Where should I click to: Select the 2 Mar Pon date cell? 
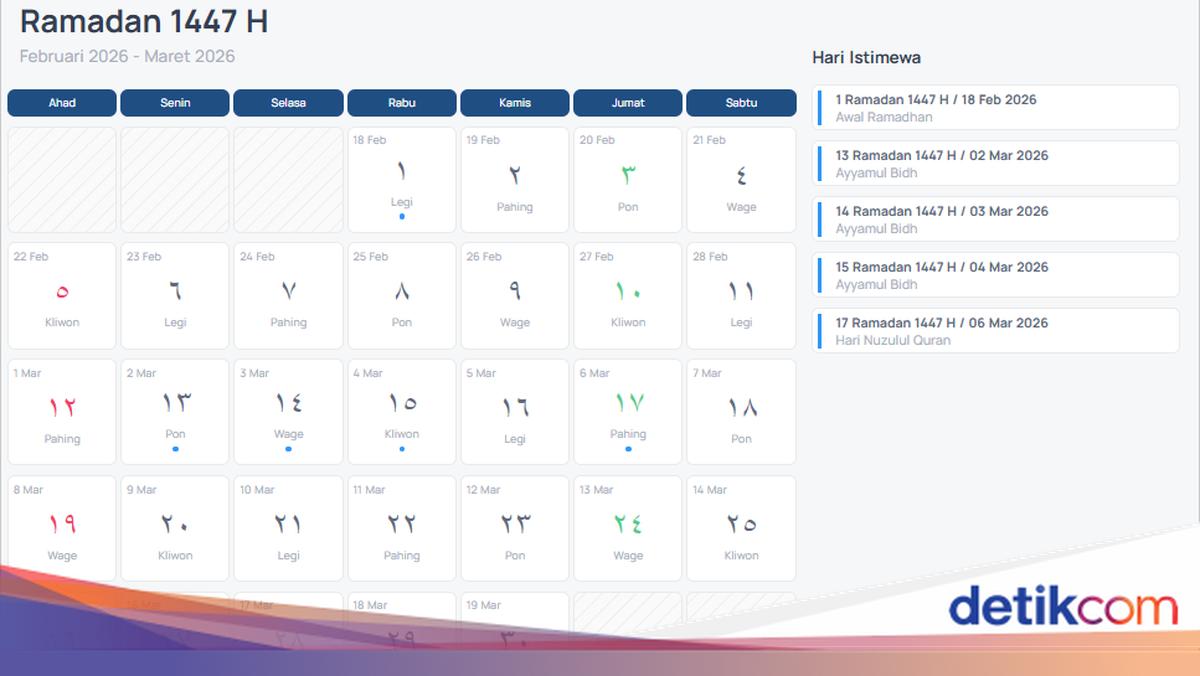click(x=175, y=412)
